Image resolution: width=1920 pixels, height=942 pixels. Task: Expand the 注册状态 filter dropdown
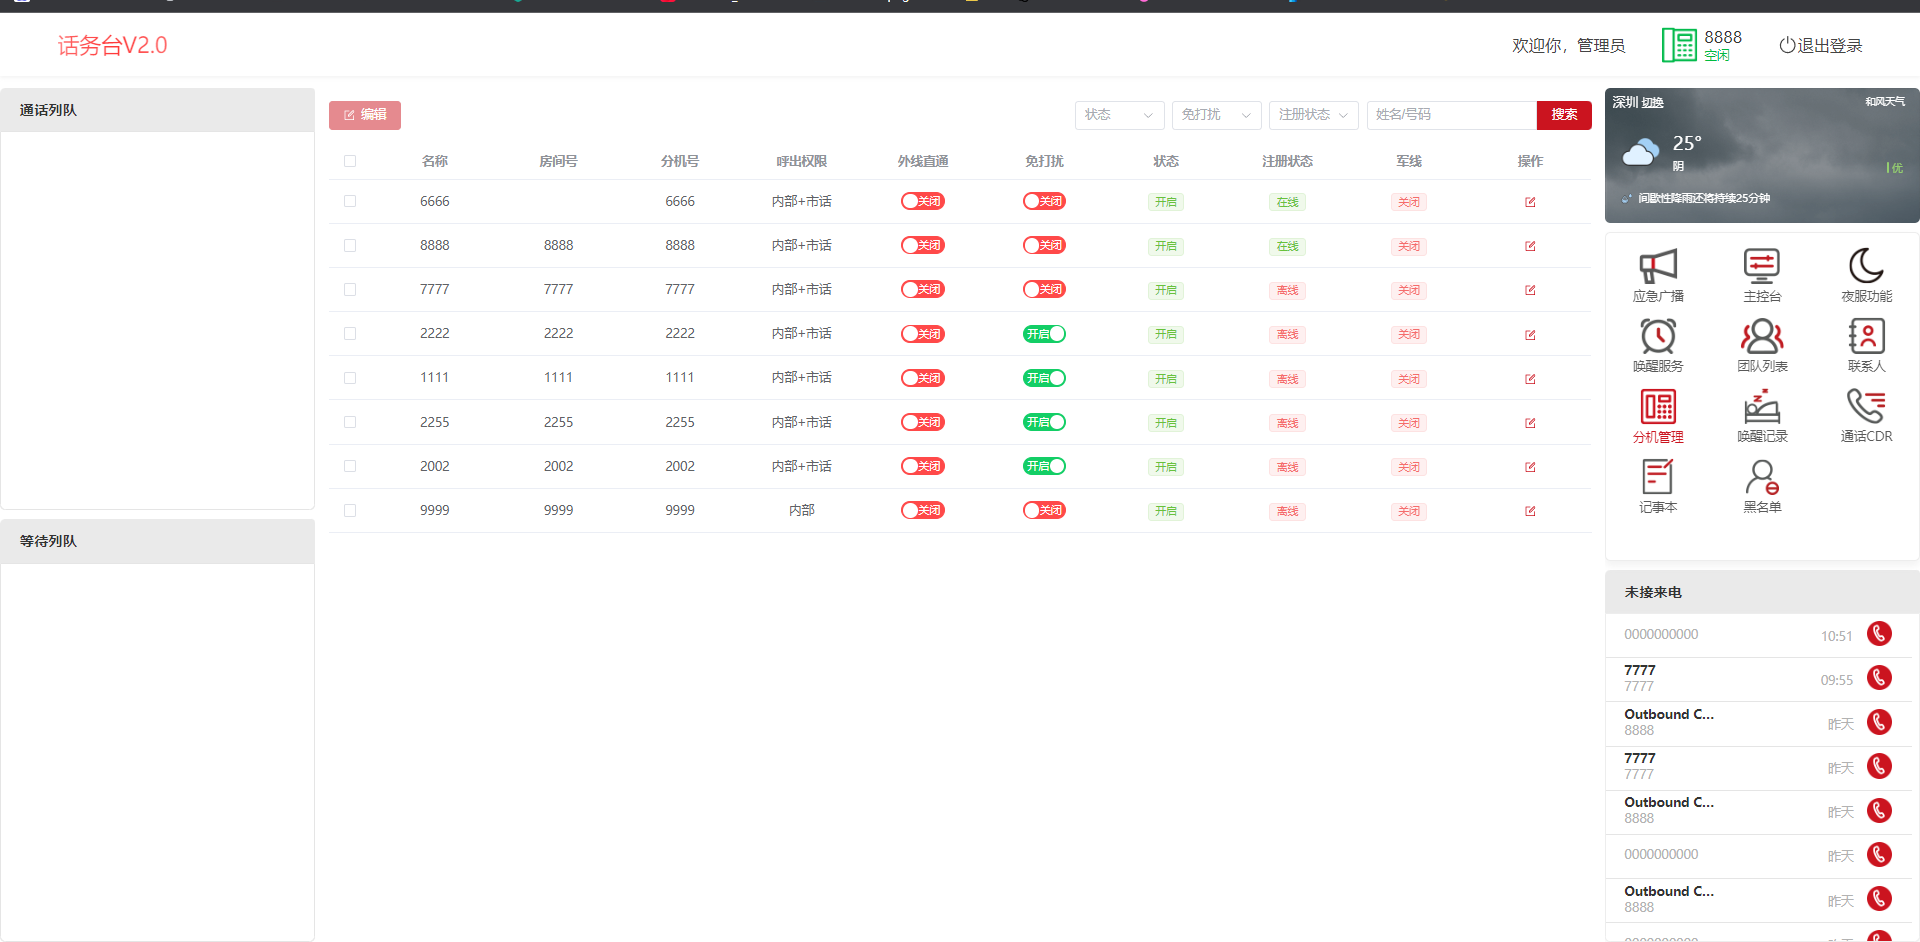pyautogui.click(x=1313, y=115)
